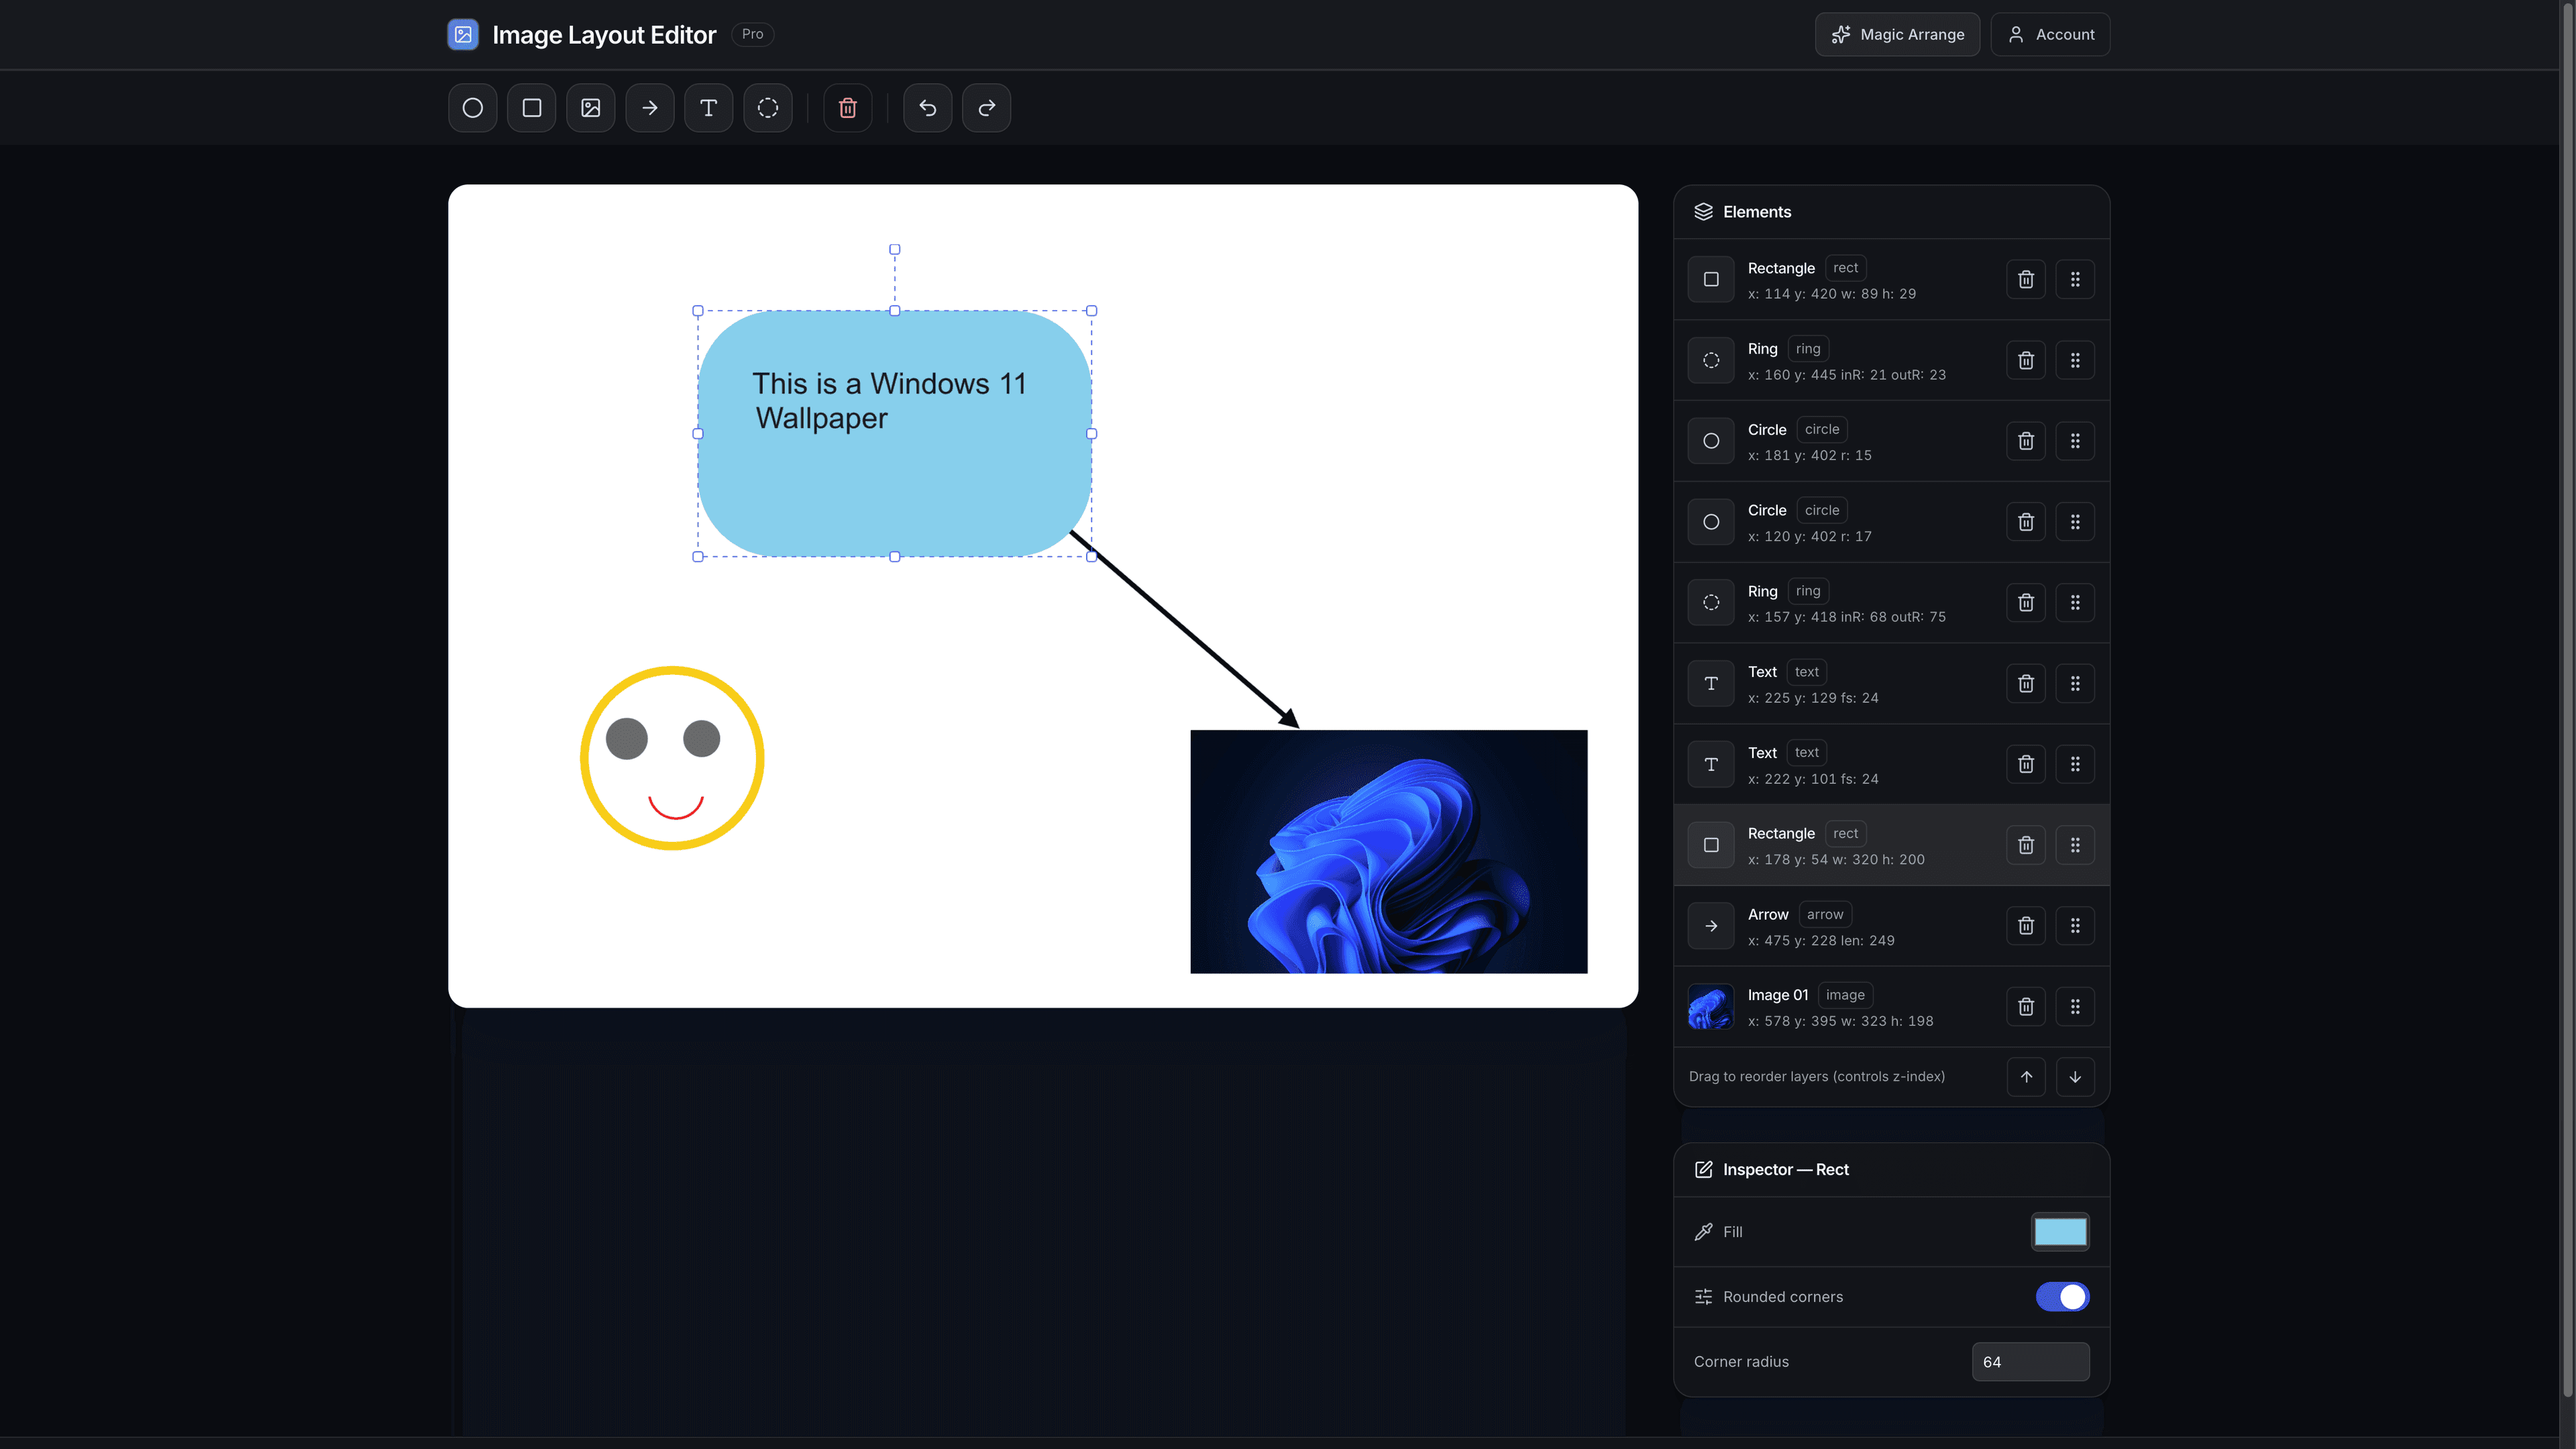The height and width of the screenshot is (1449, 2576).
Task: Select the Arrow tool in the toolbar
Action: (x=649, y=108)
